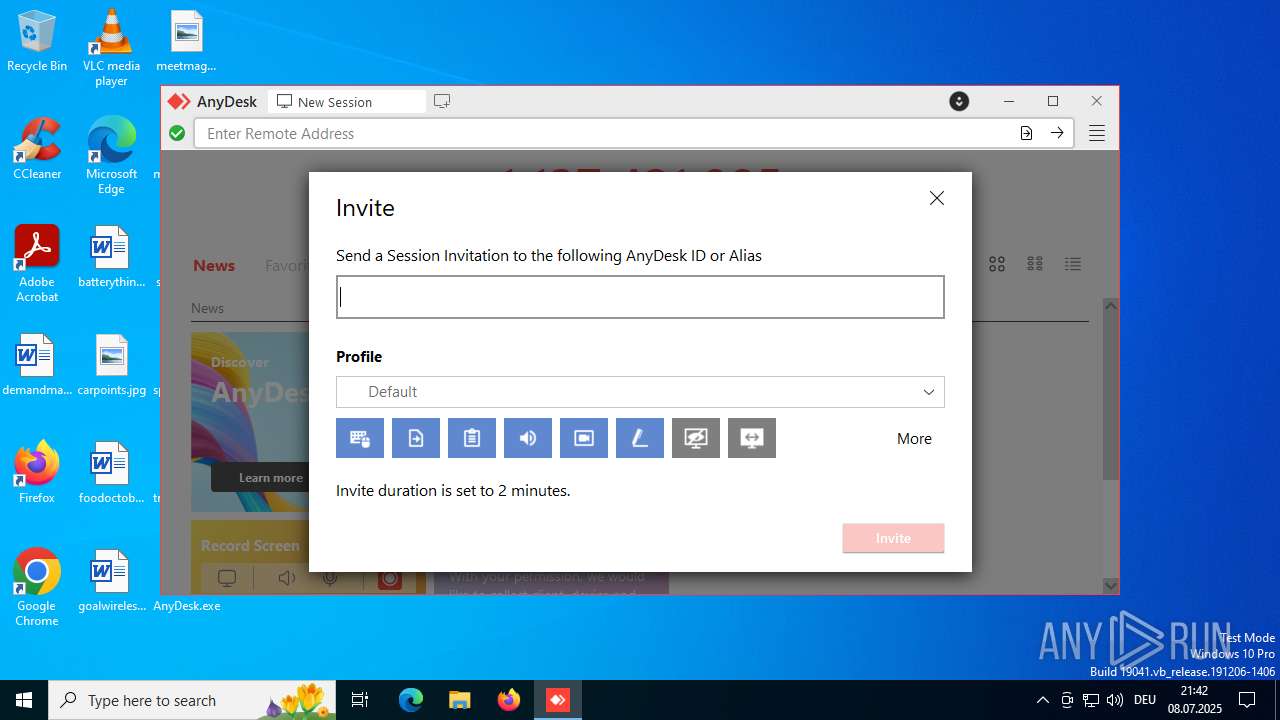Switch to the New Session tab
This screenshot has height=720, width=1280.
[x=346, y=102]
